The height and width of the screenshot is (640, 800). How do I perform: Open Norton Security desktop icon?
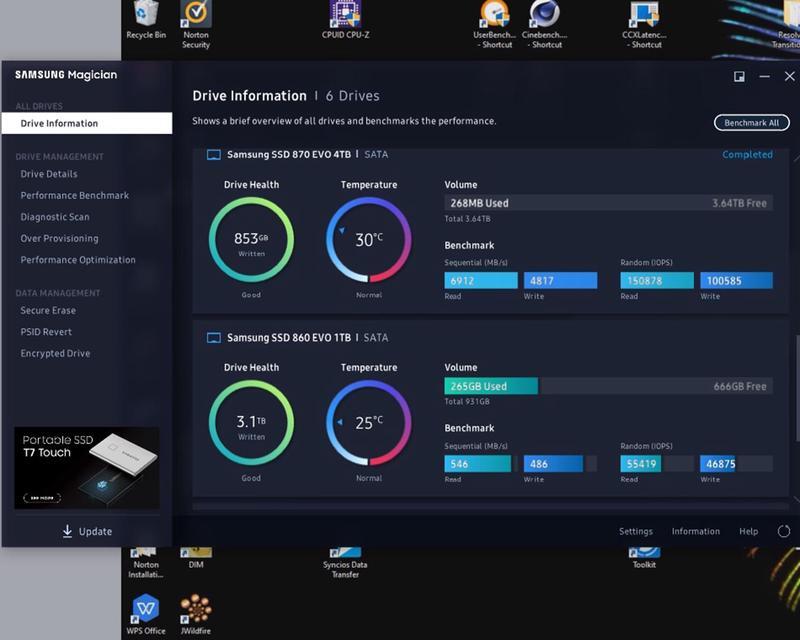click(196, 24)
